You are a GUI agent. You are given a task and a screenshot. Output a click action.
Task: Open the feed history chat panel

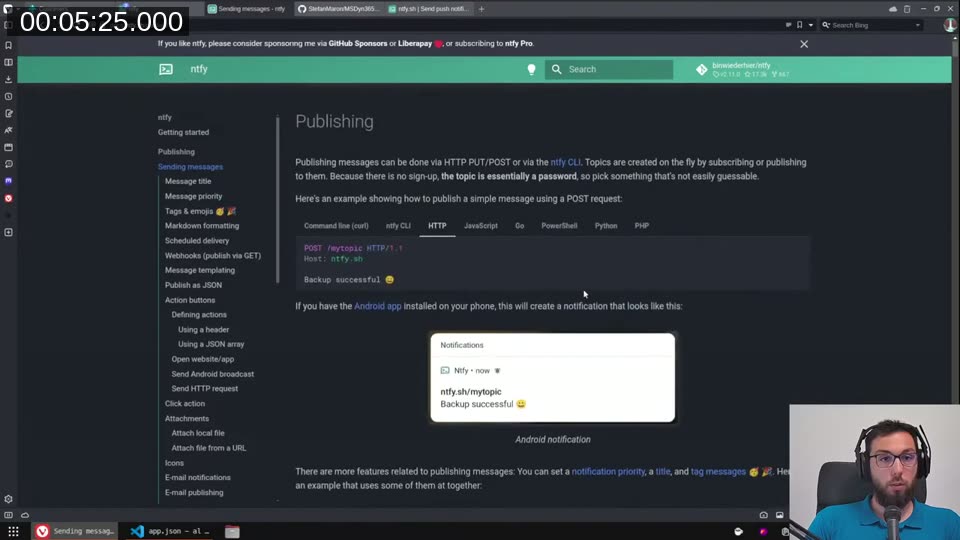(x=9, y=164)
